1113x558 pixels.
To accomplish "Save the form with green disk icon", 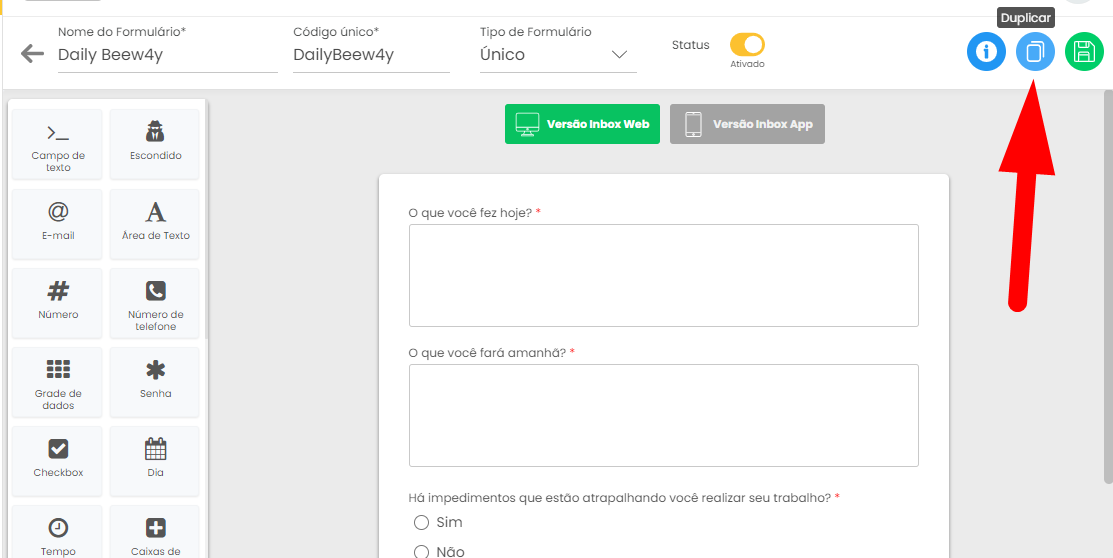I will [x=1084, y=52].
